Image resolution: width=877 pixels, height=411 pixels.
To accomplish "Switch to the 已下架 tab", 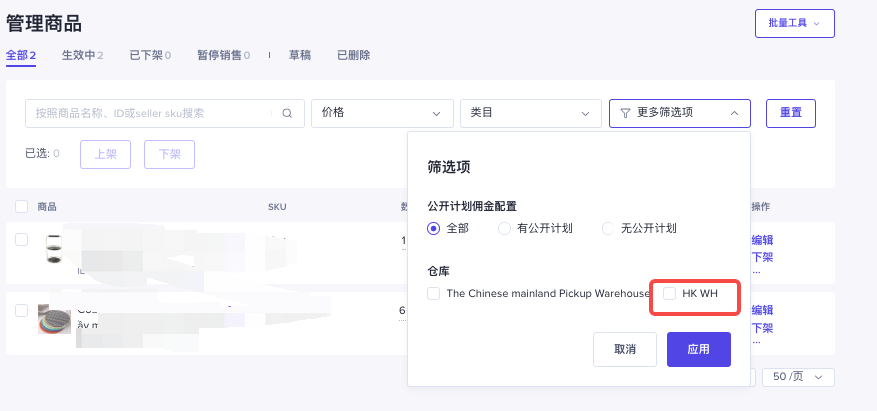I will click(150, 55).
